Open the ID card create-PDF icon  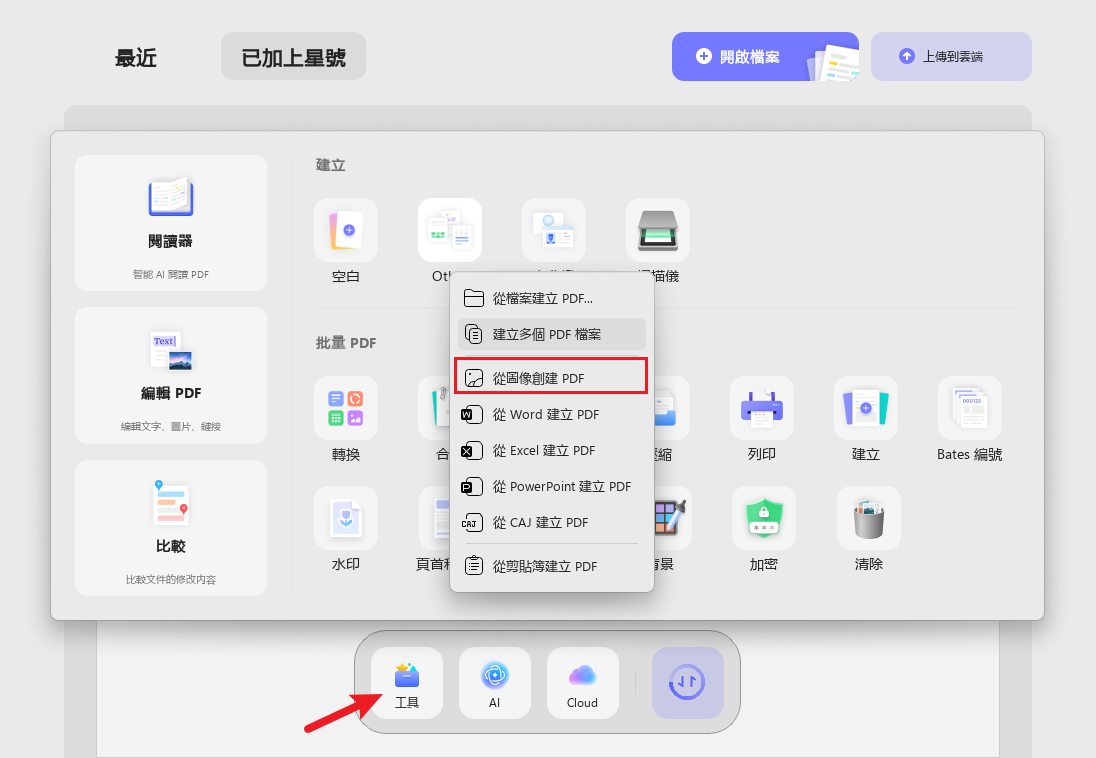[x=554, y=230]
